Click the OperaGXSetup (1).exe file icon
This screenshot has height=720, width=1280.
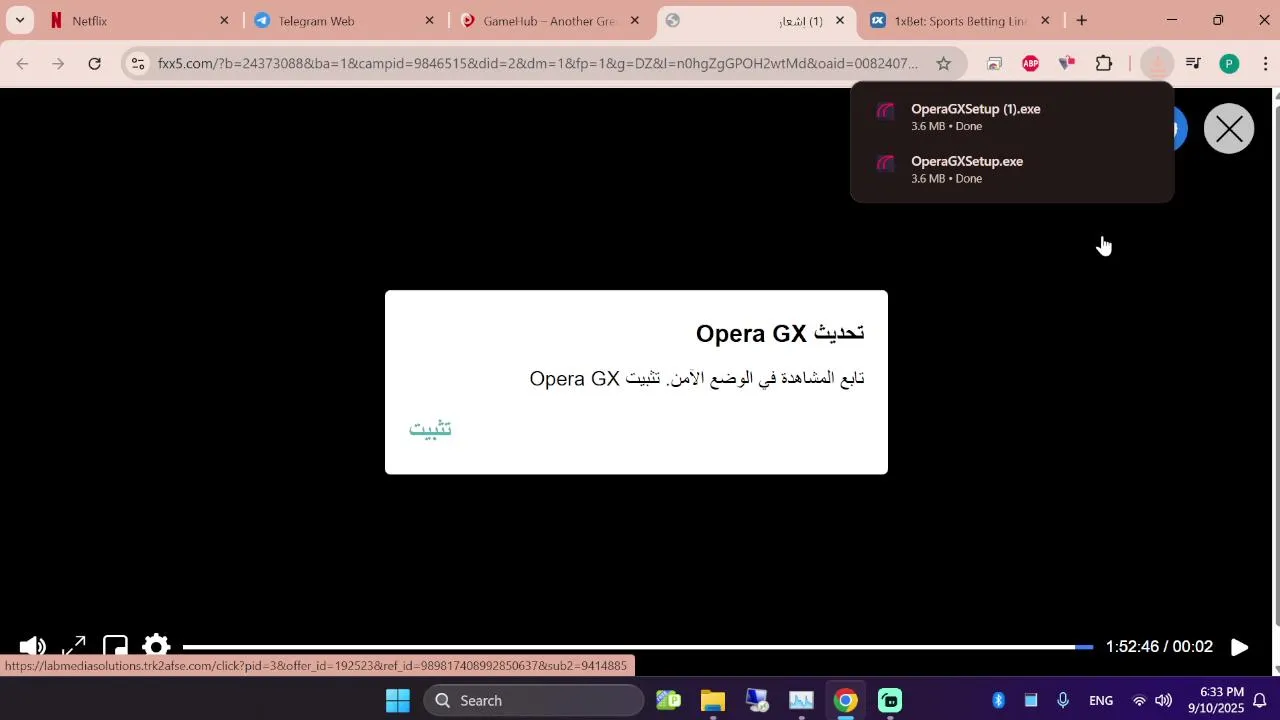click(x=885, y=111)
